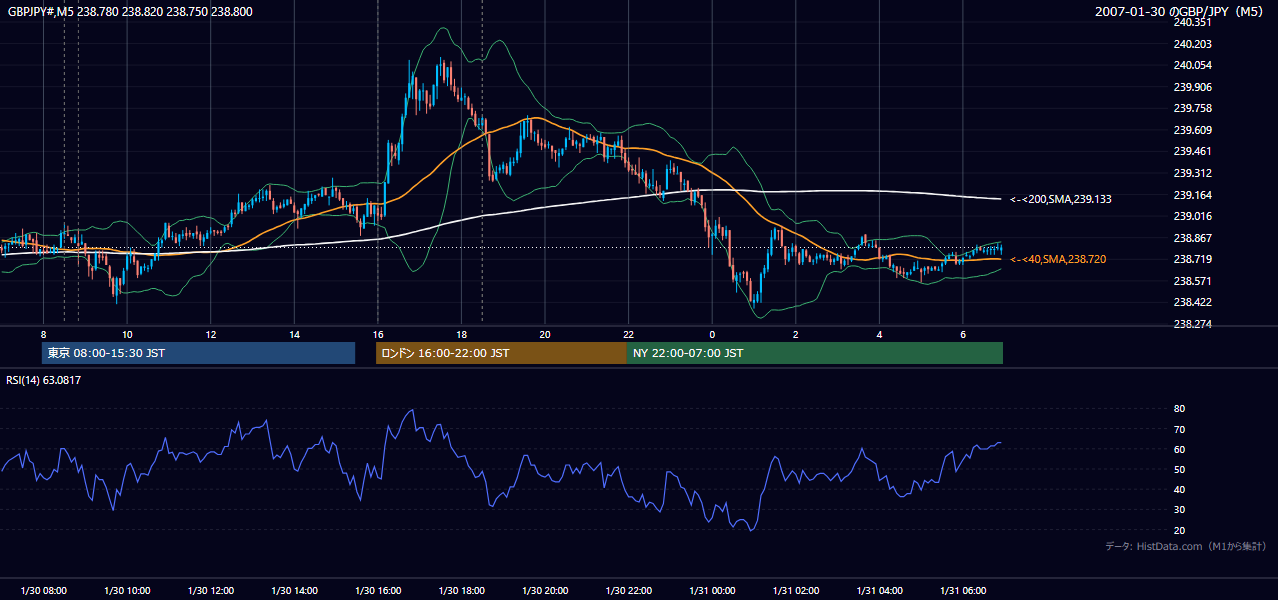
Task: Click the NY 22:00-07:00 JST session bar
Action: pos(815,353)
